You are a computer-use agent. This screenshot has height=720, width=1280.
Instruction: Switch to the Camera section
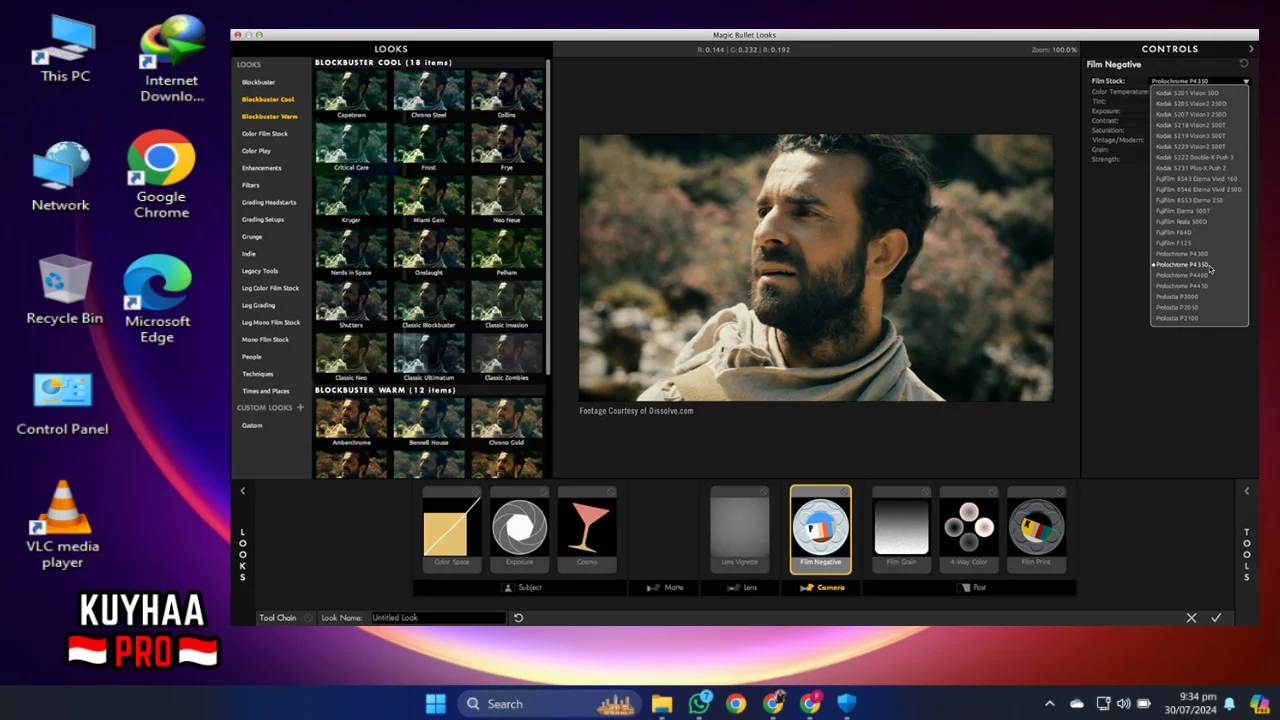coord(822,588)
